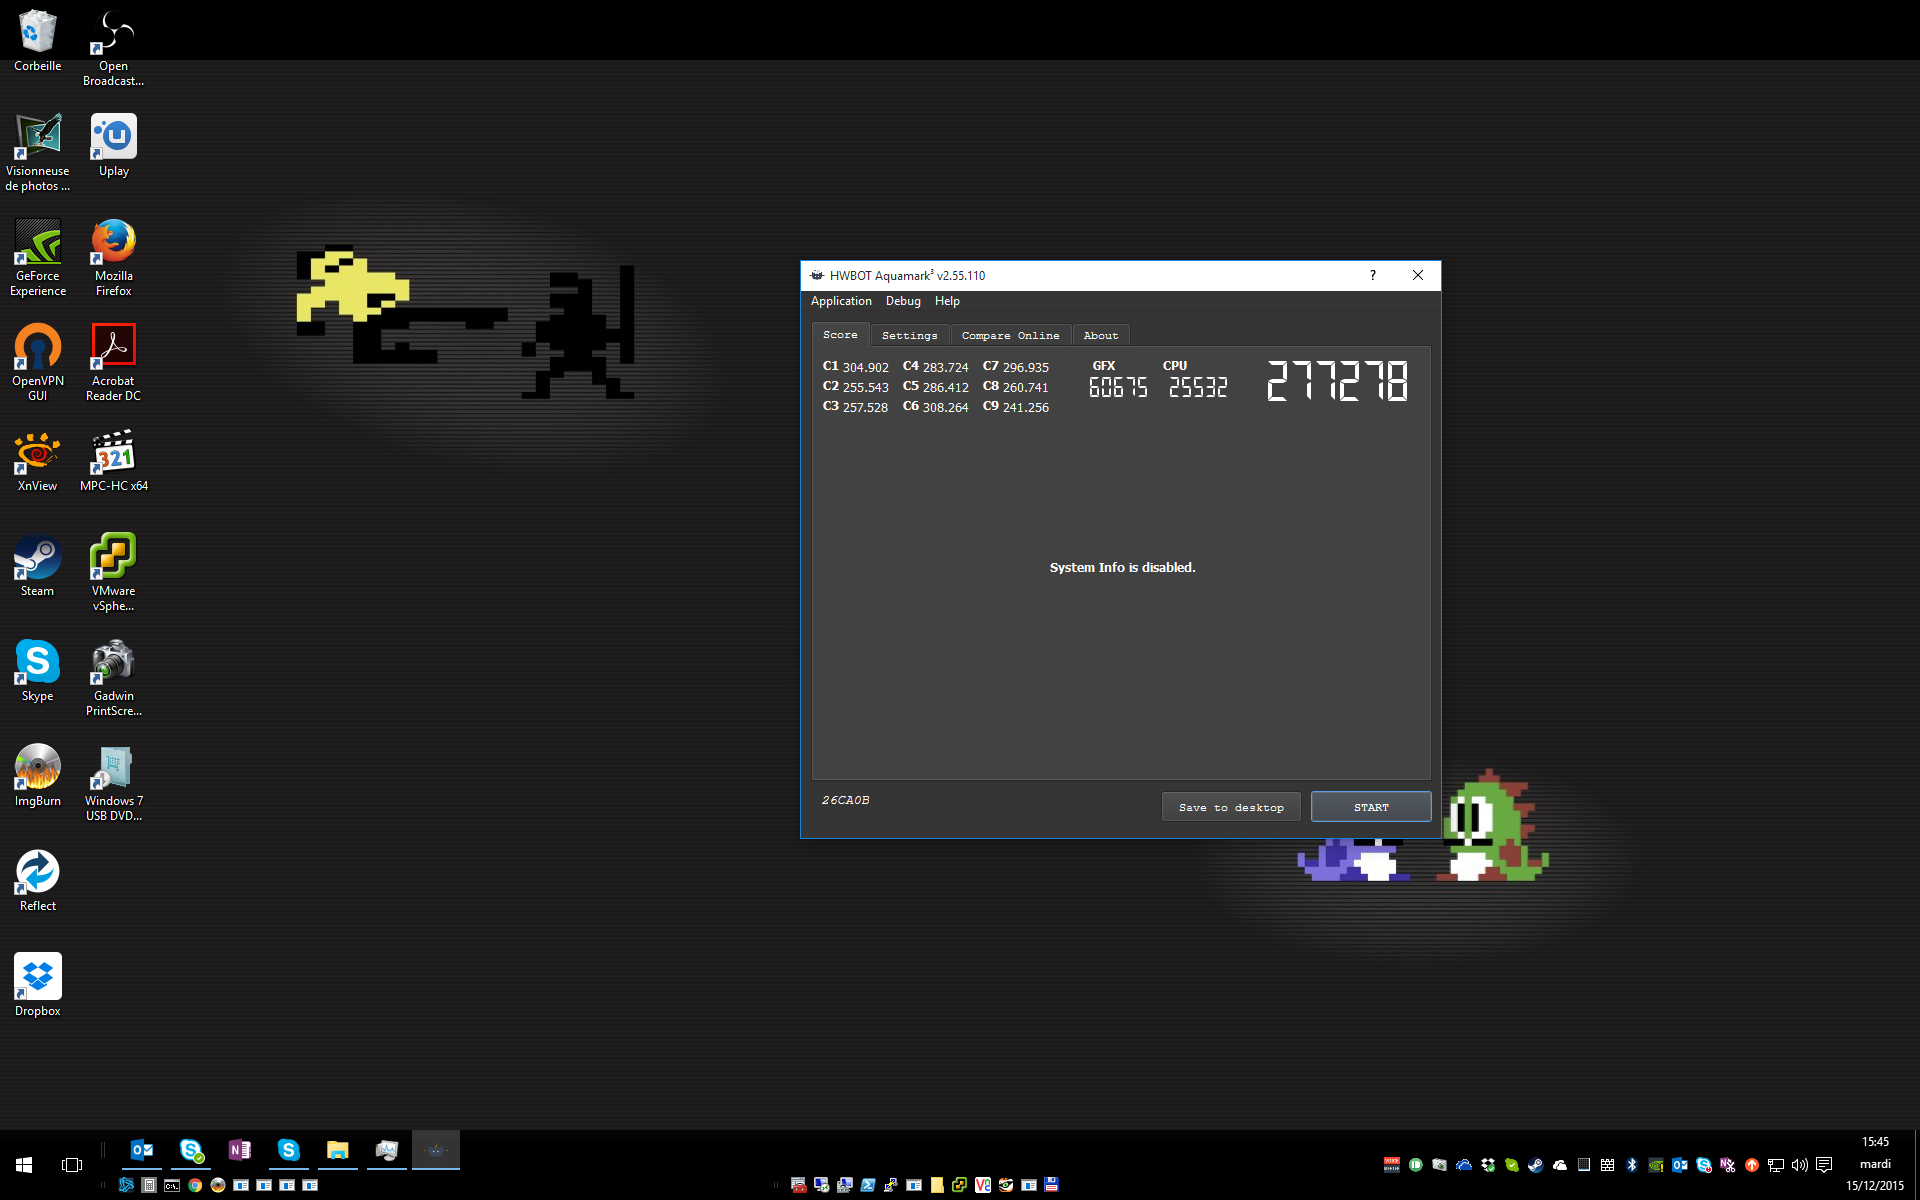Click the C1 304.902 result

pos(856,367)
